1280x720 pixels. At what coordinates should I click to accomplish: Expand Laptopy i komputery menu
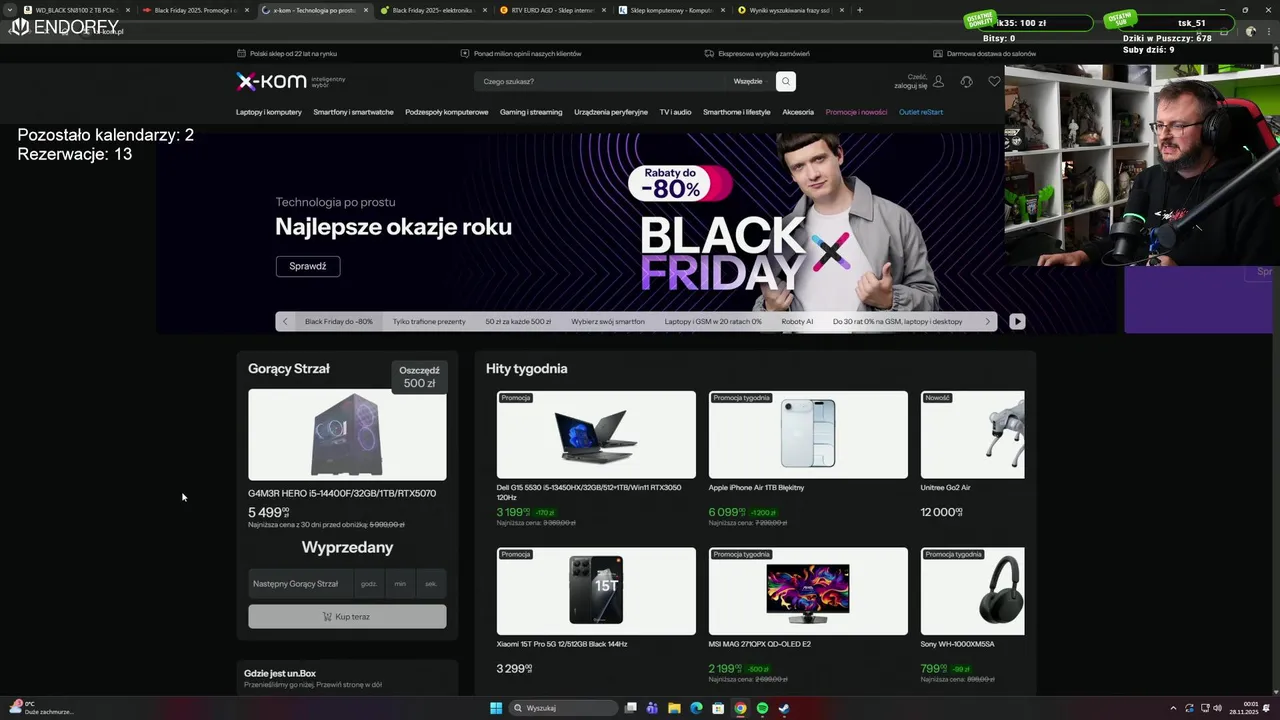[269, 112]
